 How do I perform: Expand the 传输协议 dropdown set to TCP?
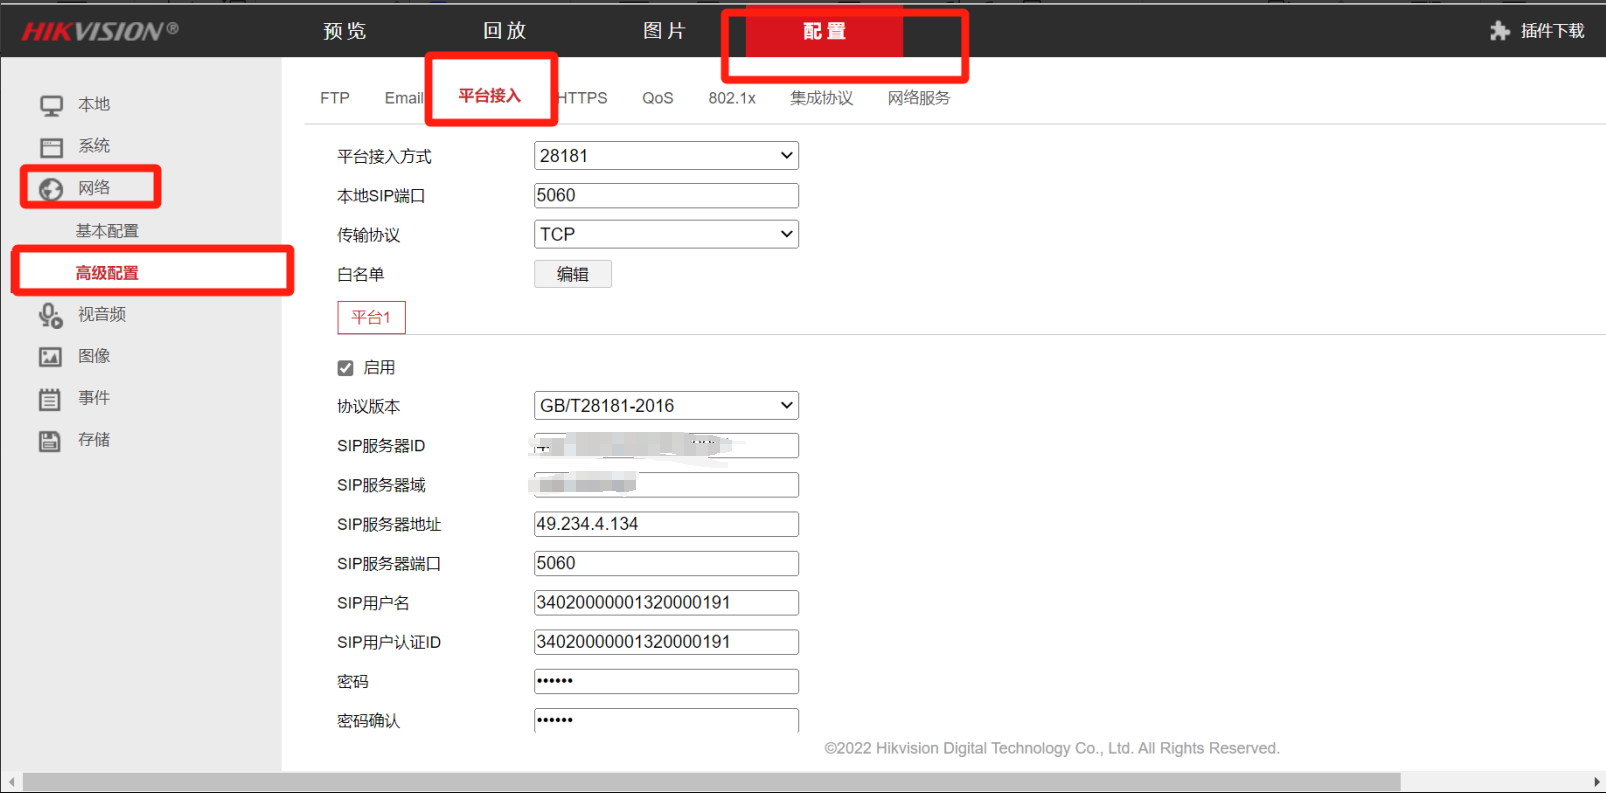click(x=666, y=234)
